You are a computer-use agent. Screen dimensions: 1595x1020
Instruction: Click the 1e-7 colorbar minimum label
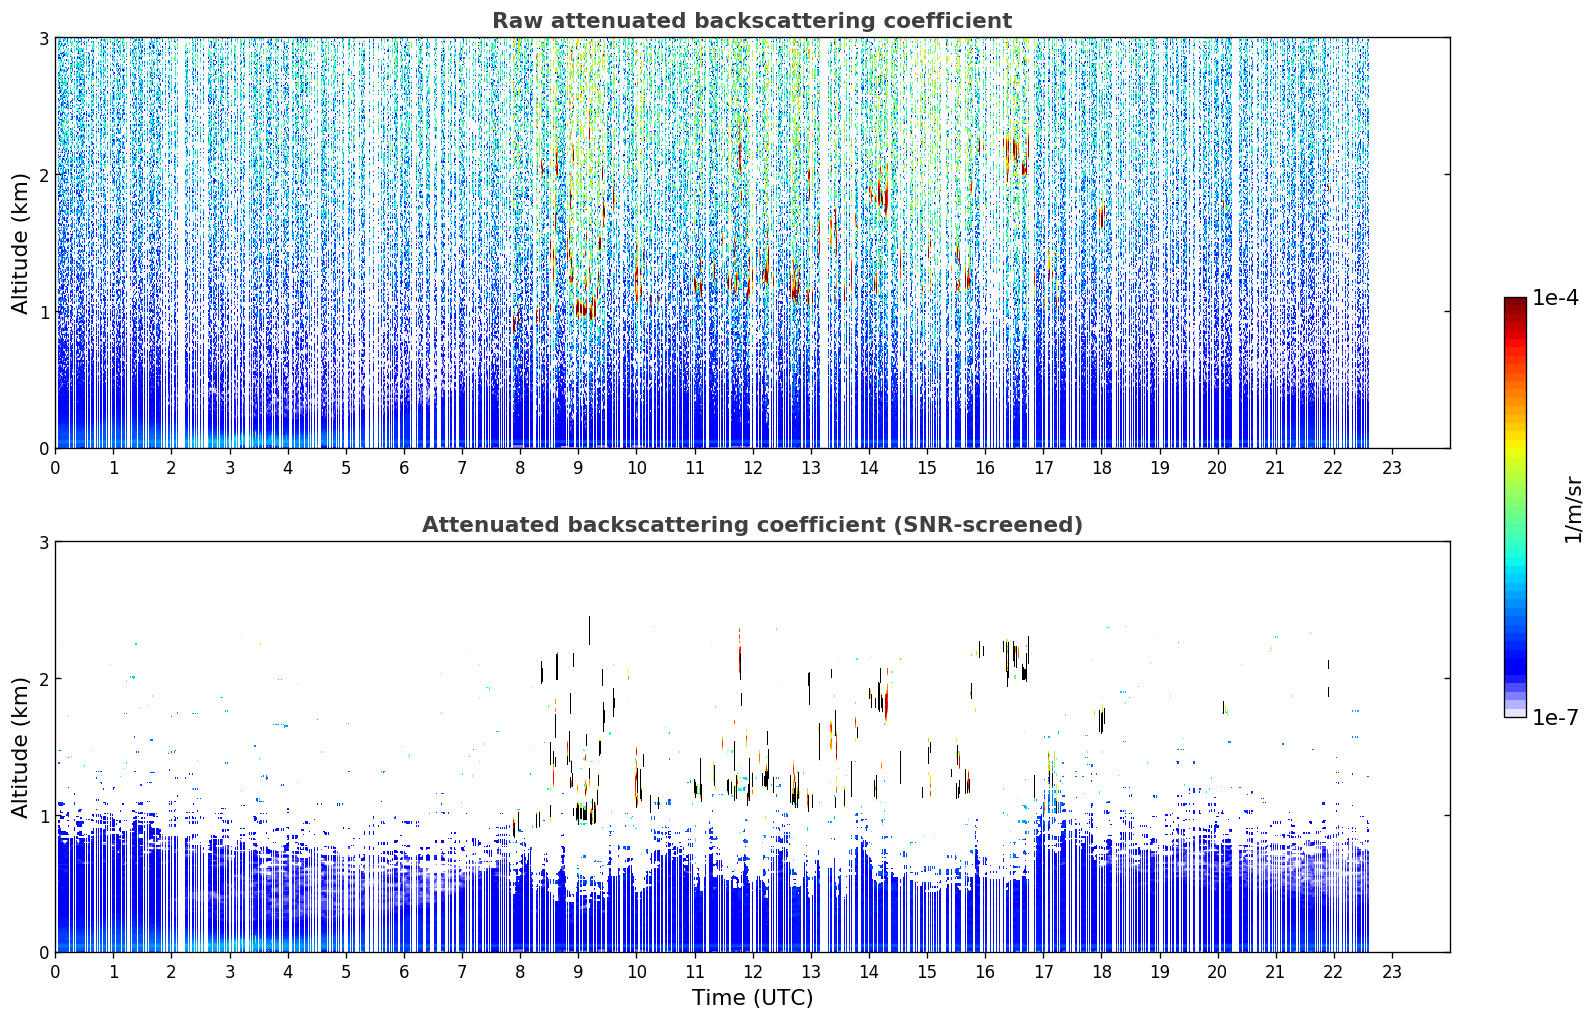tap(1555, 717)
